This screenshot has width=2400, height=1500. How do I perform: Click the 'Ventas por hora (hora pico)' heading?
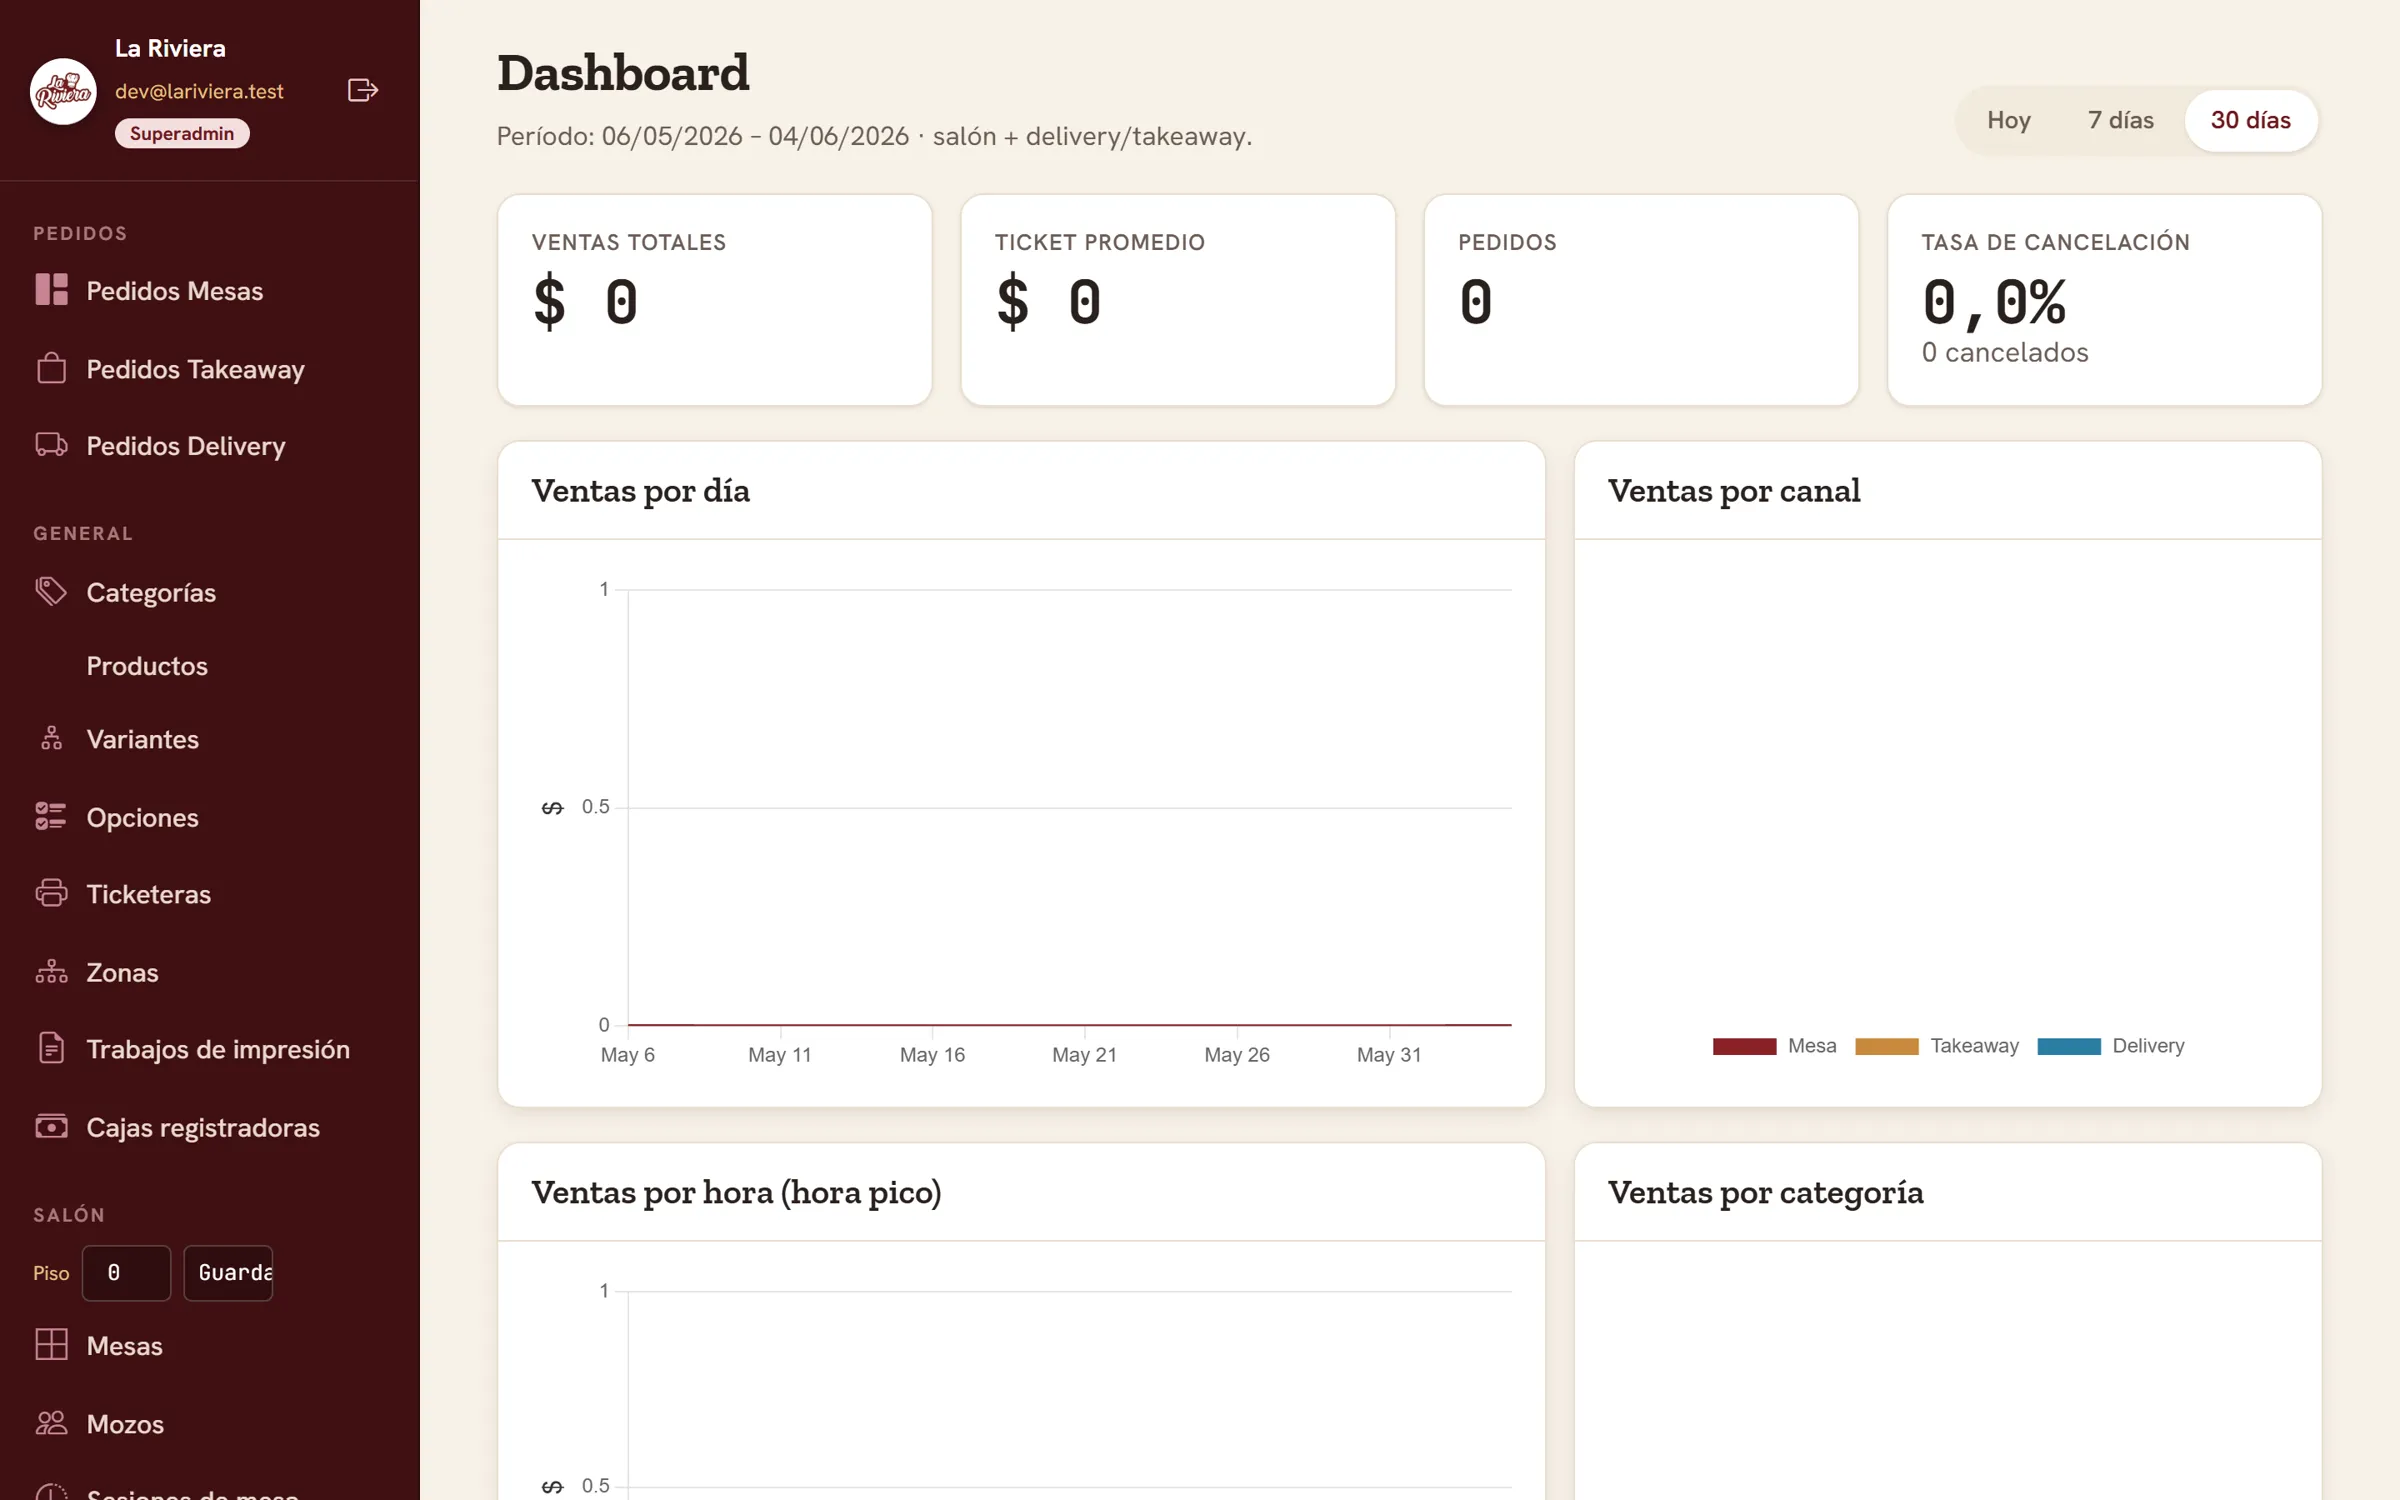pyautogui.click(x=736, y=1193)
